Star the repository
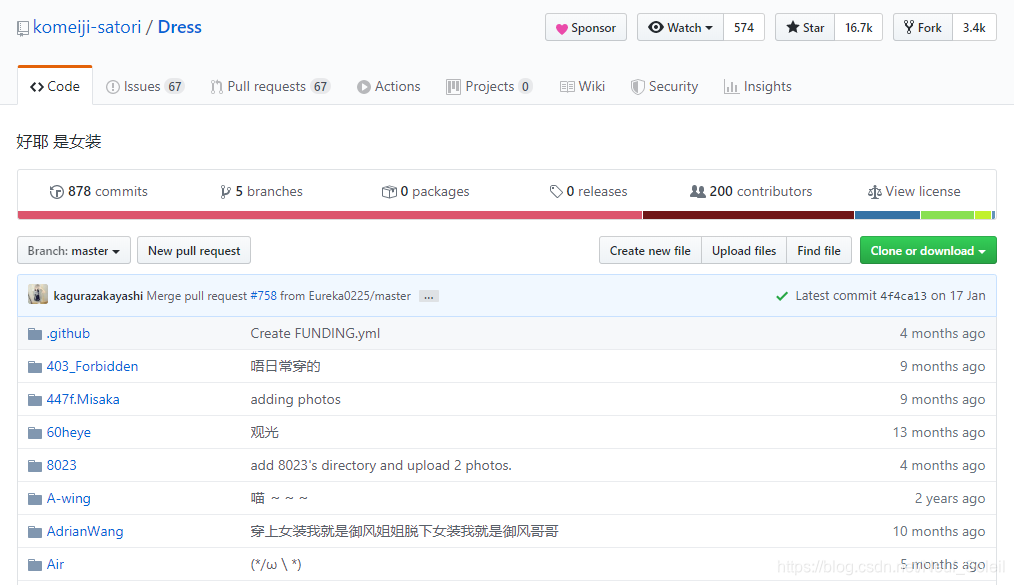This screenshot has height=585, width=1014. pyautogui.click(x=805, y=27)
